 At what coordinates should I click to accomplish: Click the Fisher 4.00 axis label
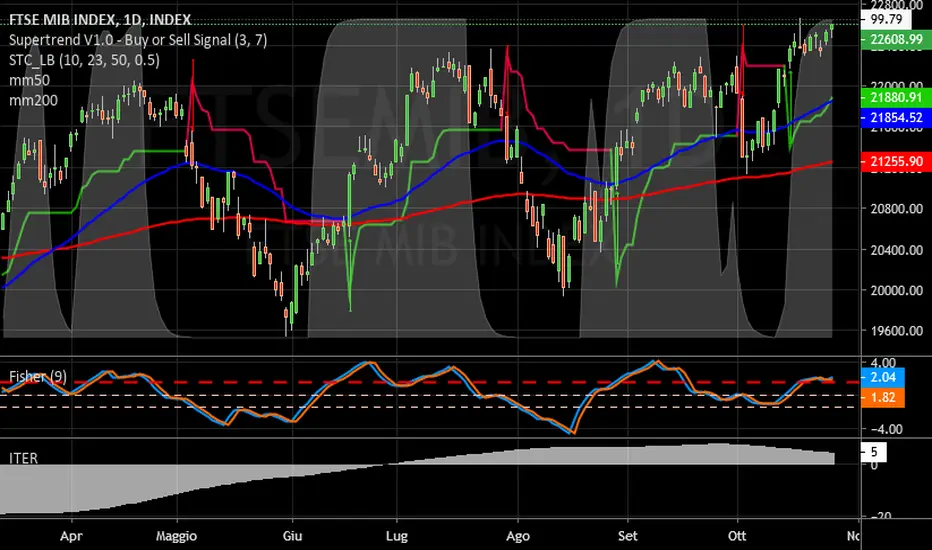pyautogui.click(x=883, y=362)
